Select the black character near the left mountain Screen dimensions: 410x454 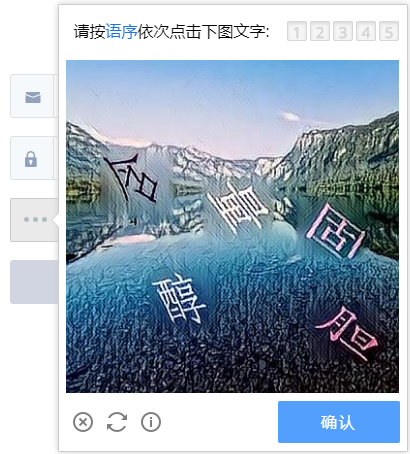click(133, 178)
